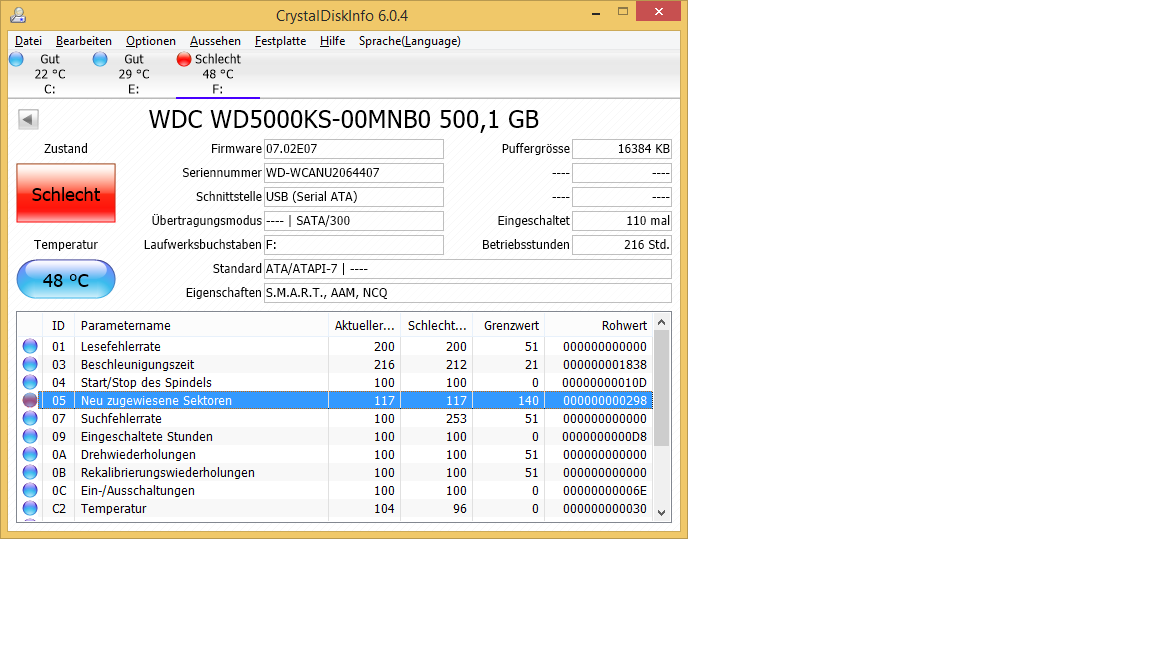1152x648 pixels.
Task: Select the Suchfehlerrate row text
Action: click(x=121, y=419)
